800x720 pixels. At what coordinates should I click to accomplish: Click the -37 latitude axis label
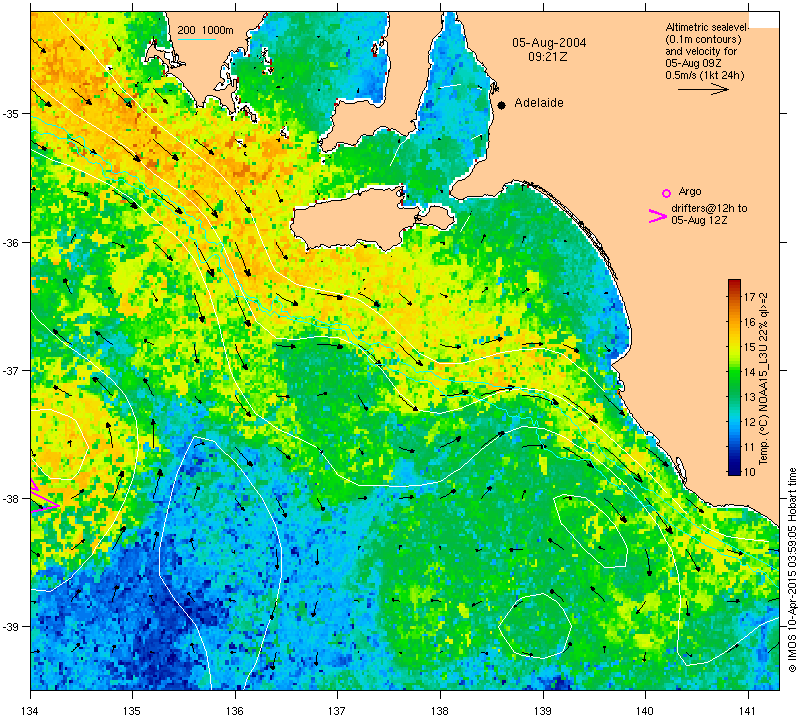[14, 370]
